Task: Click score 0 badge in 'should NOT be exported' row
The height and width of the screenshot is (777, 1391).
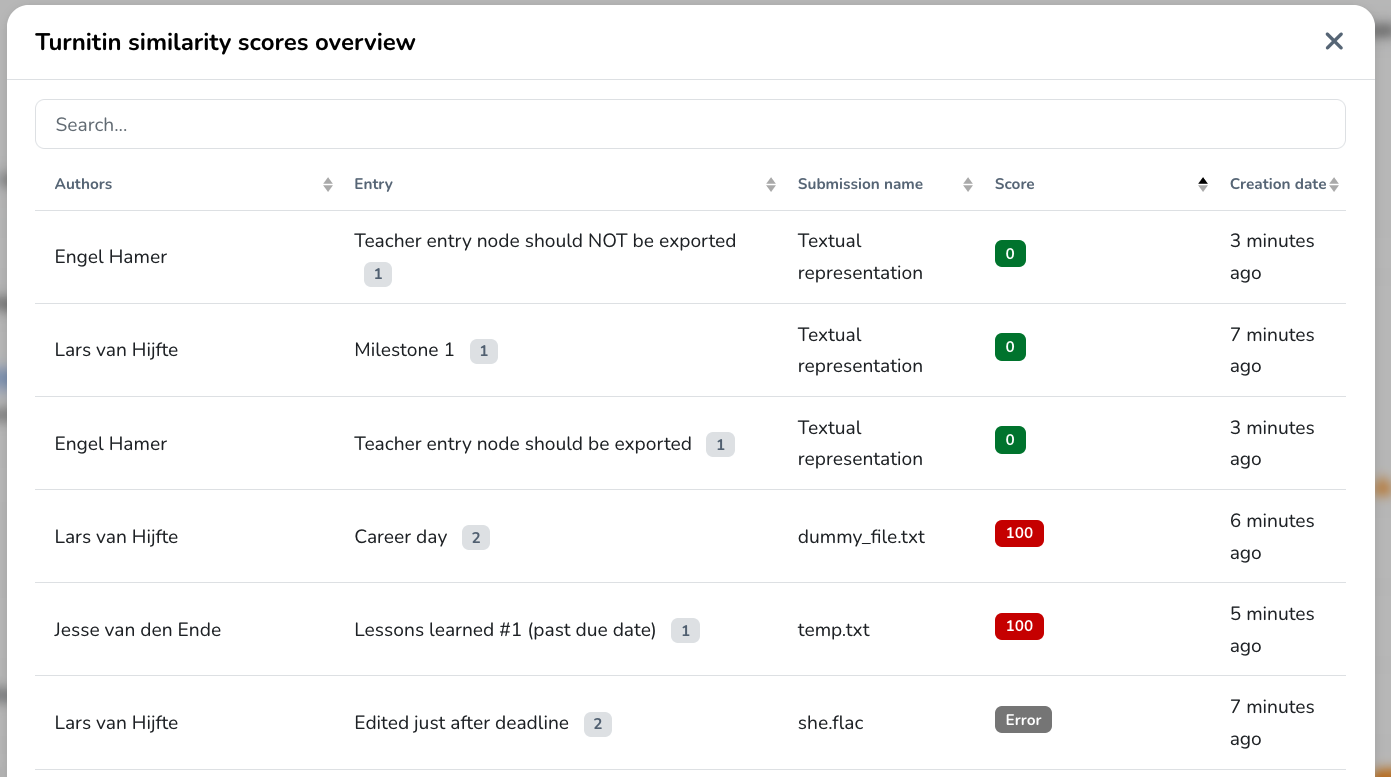Action: point(1010,254)
